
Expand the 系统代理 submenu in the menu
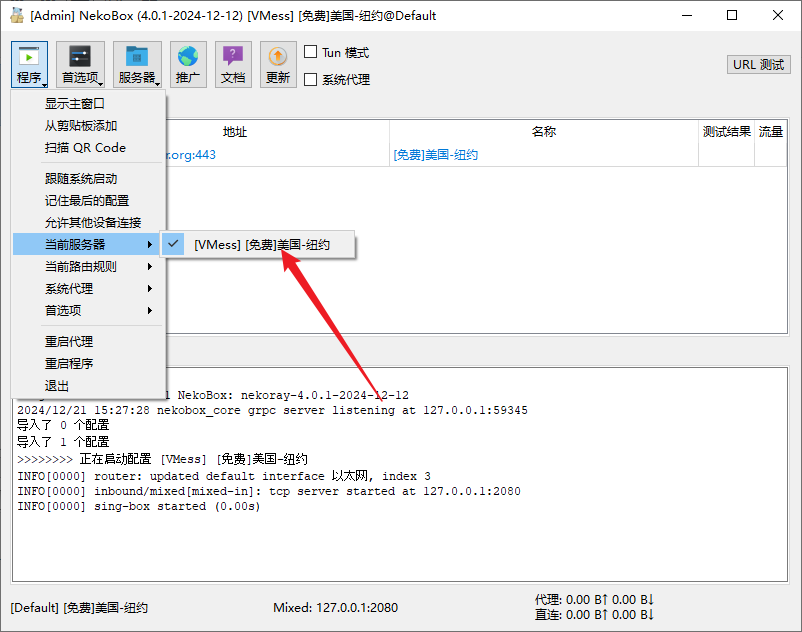88,288
